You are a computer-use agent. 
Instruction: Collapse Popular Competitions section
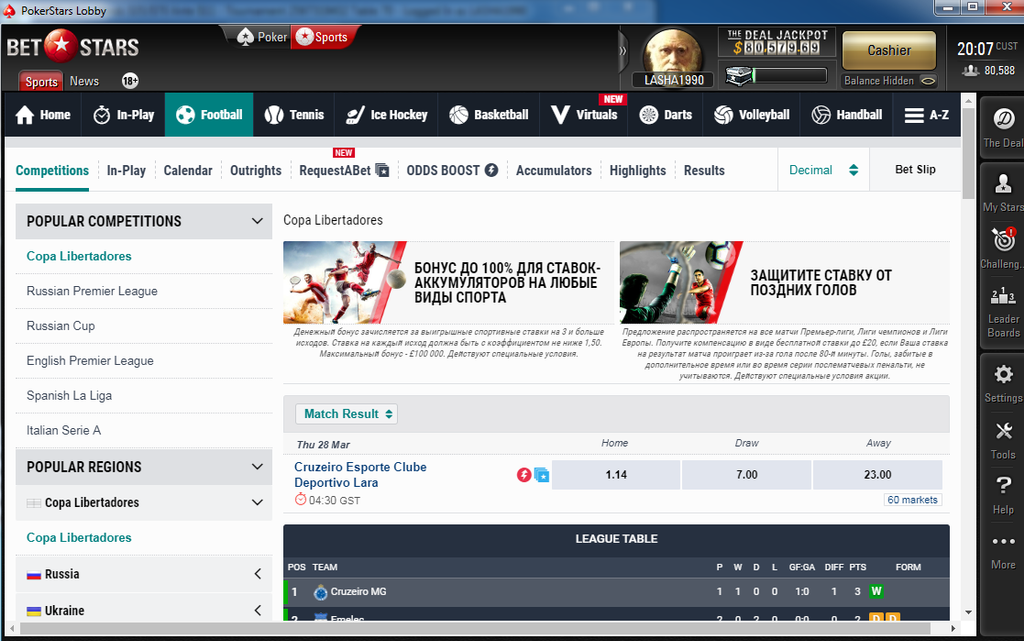pyautogui.click(x=257, y=221)
